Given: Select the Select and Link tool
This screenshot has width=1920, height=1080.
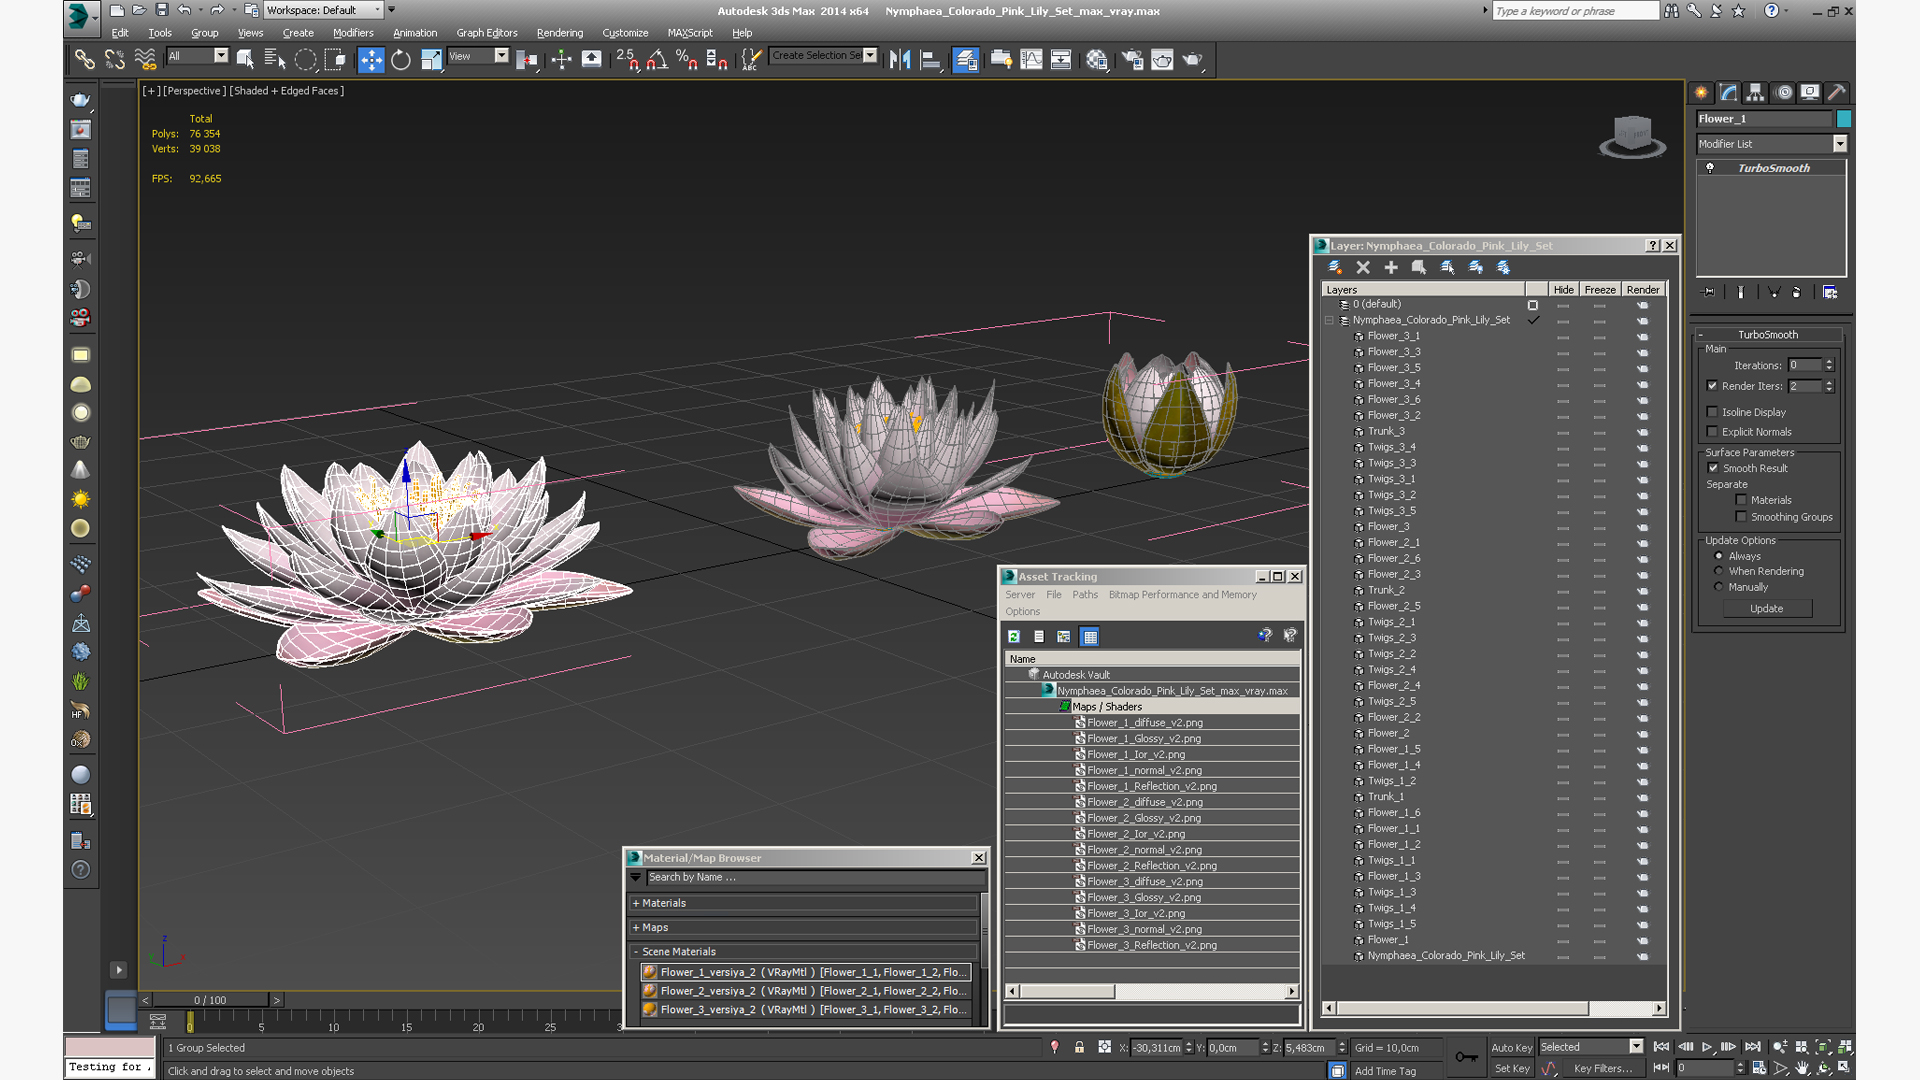Looking at the screenshot, I should [84, 60].
